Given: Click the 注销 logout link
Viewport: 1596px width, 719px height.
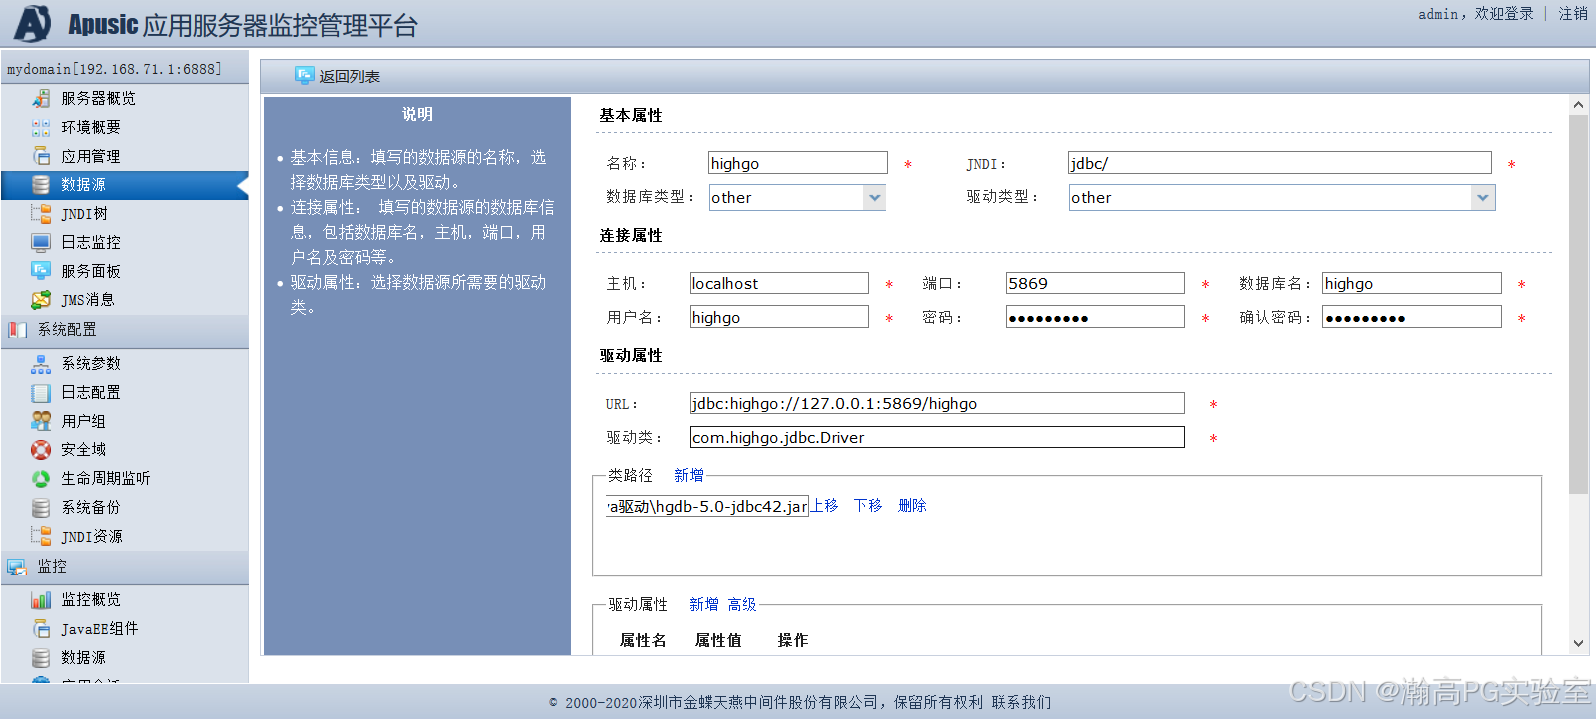Looking at the screenshot, I should (1573, 13).
